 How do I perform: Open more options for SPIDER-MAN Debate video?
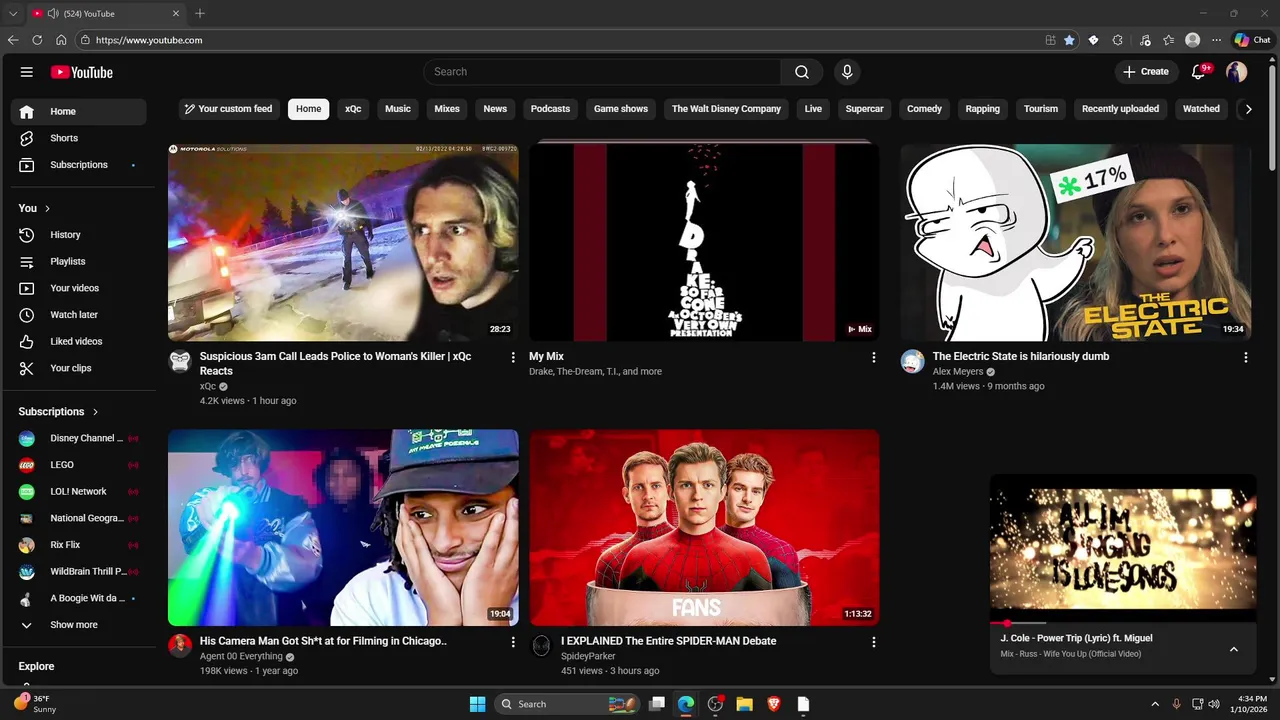pyautogui.click(x=873, y=642)
